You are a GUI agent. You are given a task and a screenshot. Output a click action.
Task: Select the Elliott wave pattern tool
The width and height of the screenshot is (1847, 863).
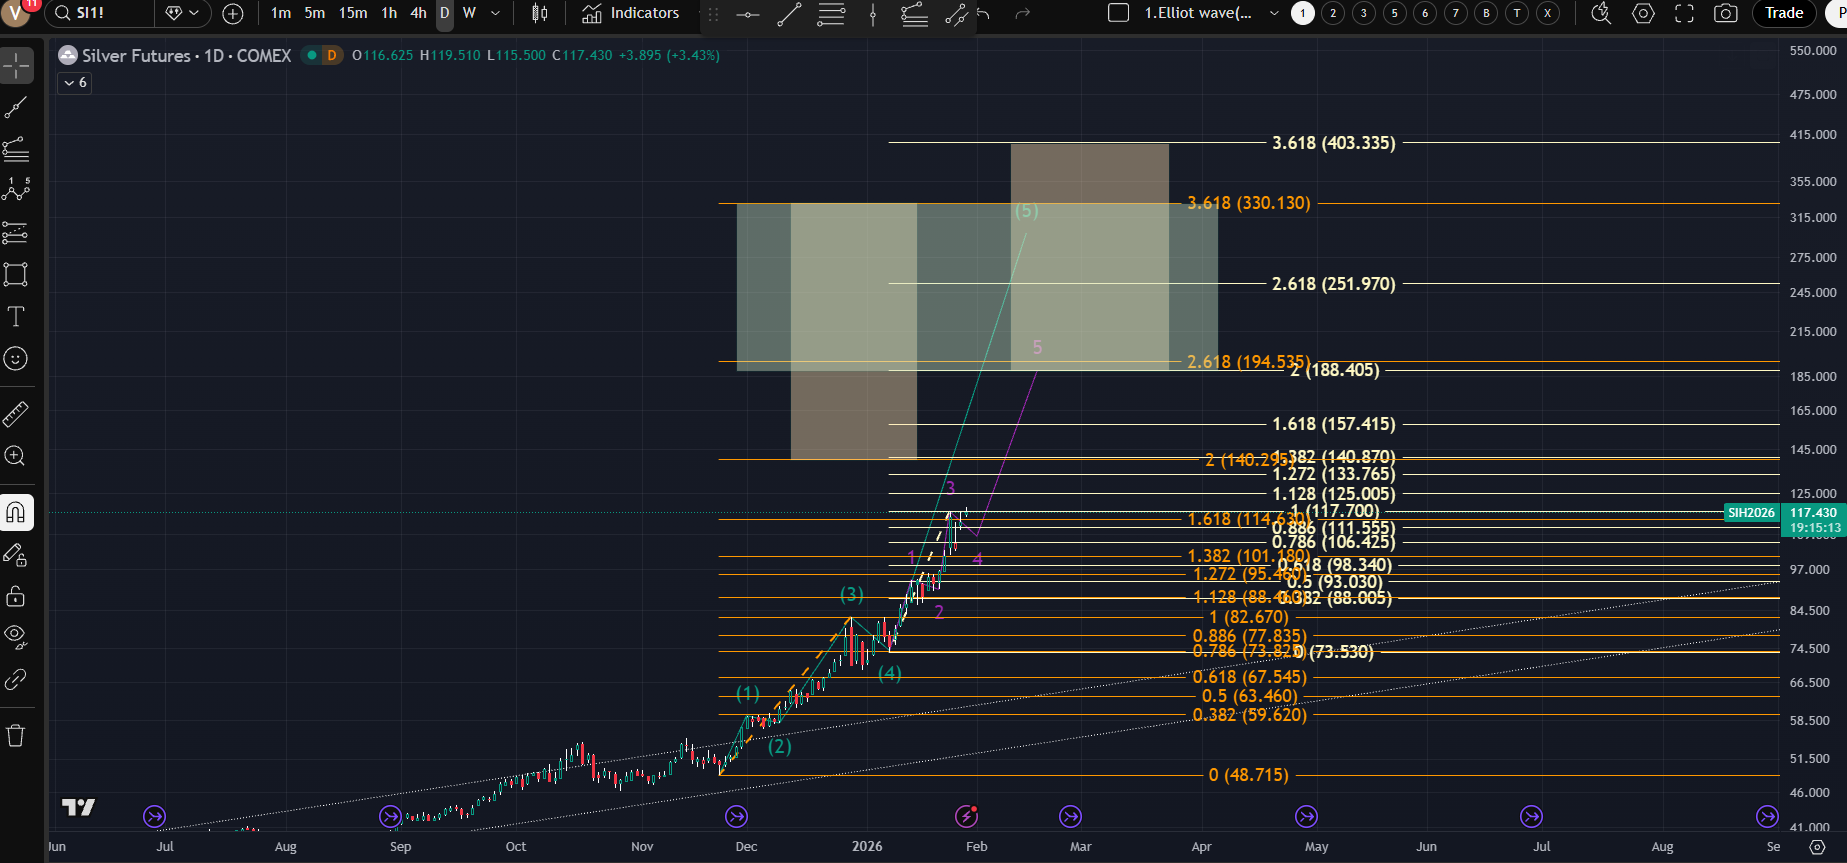click(x=16, y=190)
